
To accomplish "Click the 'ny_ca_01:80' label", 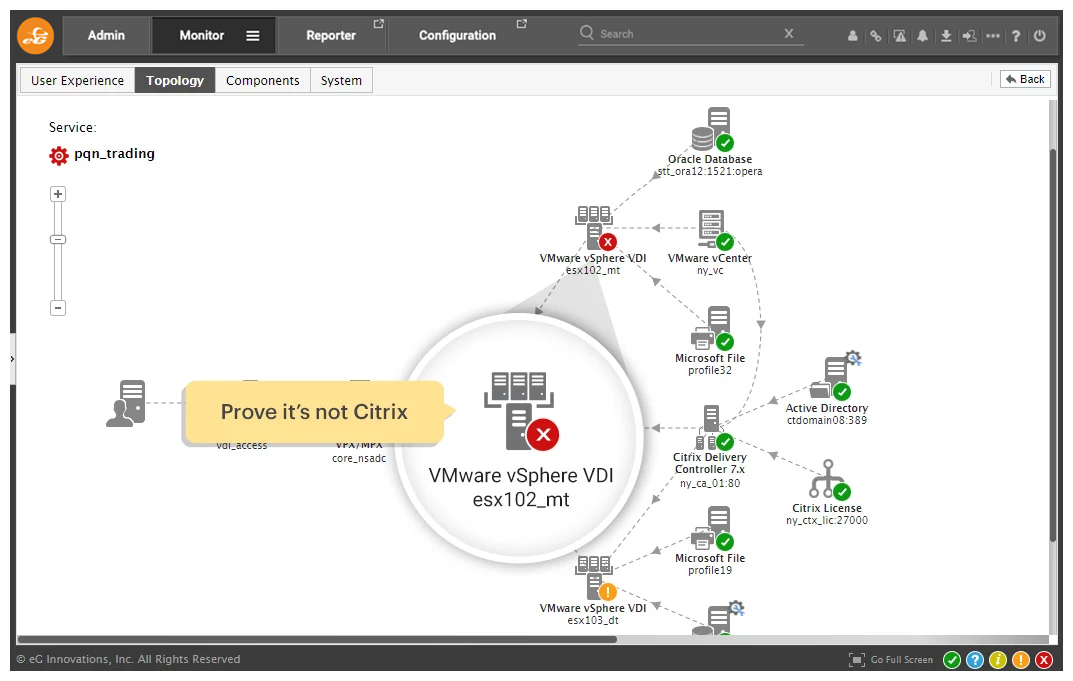I will (x=710, y=483).
